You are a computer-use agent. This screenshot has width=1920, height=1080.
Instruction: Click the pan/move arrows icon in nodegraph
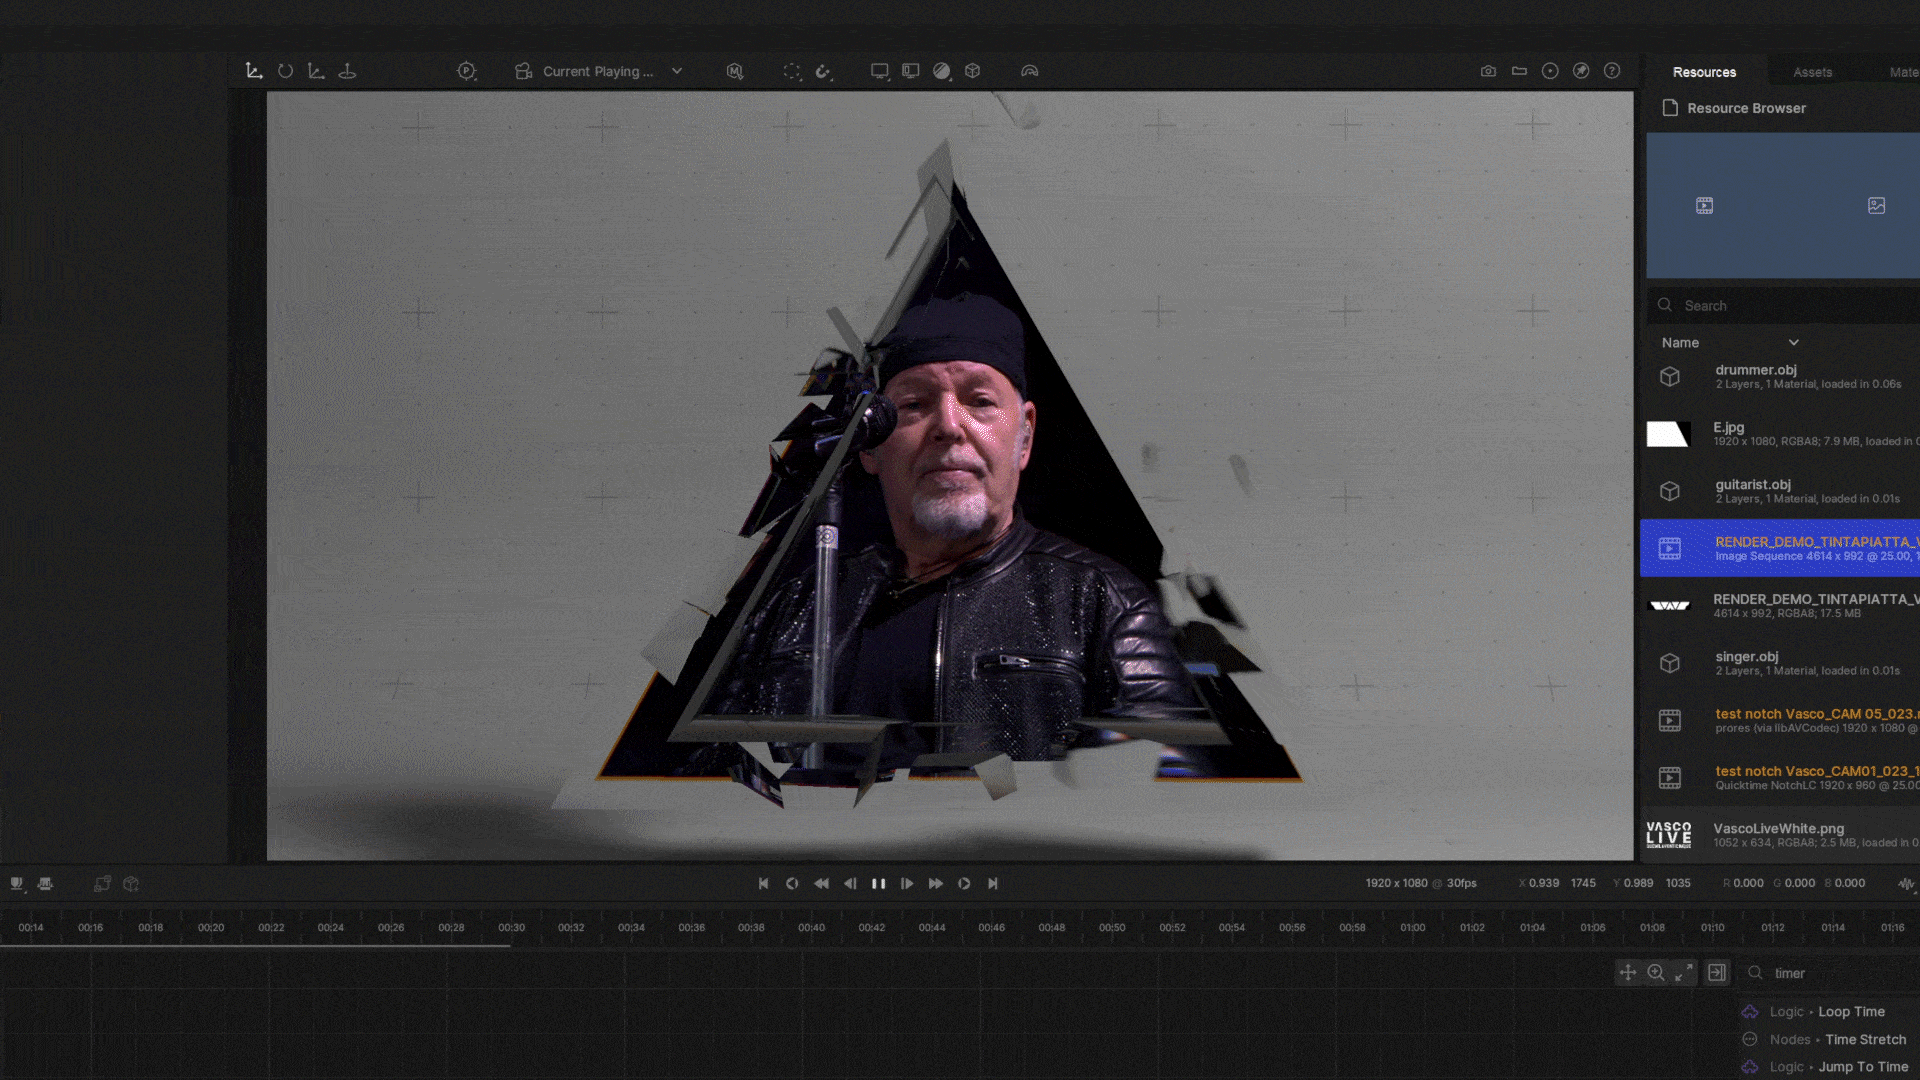click(1628, 973)
